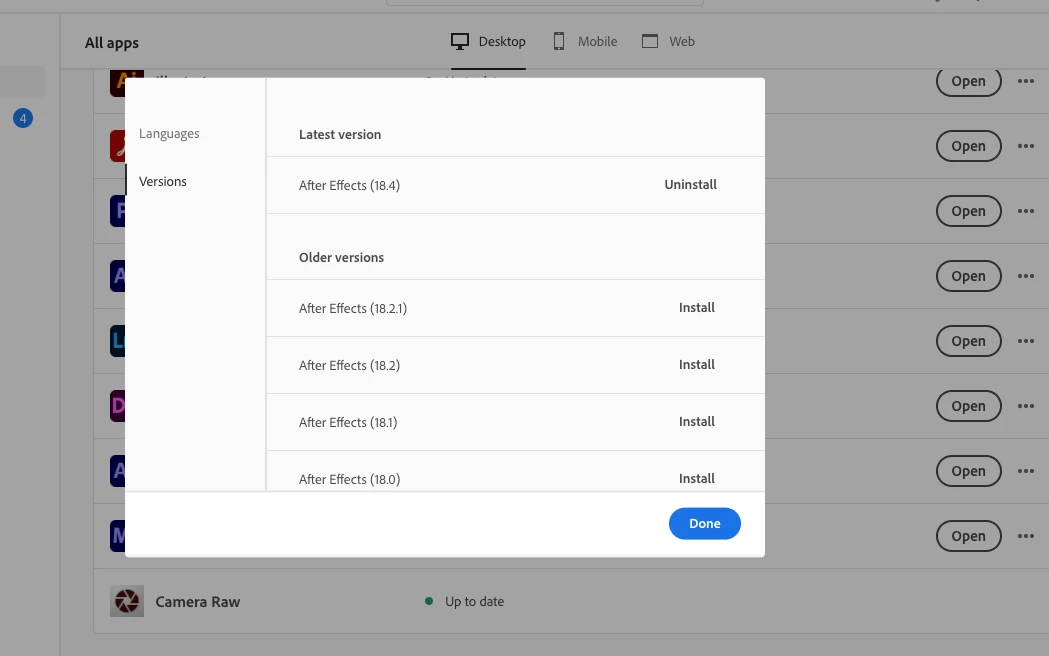The height and width of the screenshot is (656, 1049).
Task: Click the partially hidden P app icon
Action: tap(118, 211)
